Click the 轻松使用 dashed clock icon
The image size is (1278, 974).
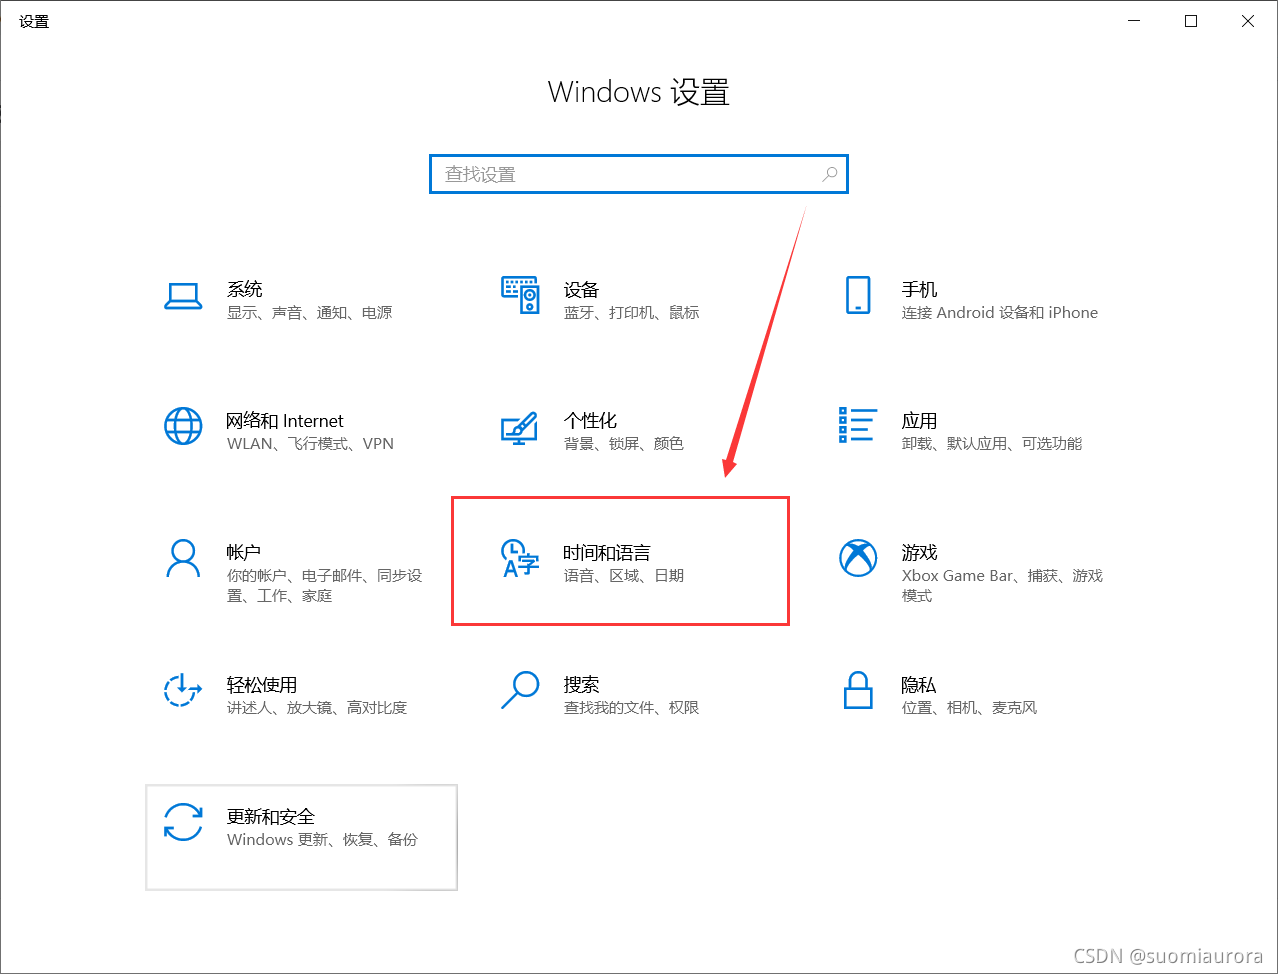point(183,691)
